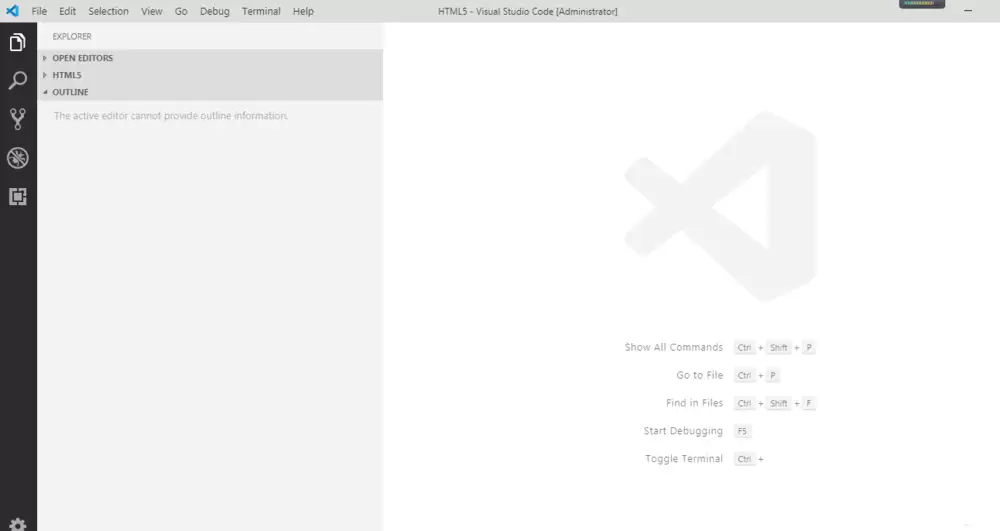Image resolution: width=1000 pixels, height=531 pixels.
Task: Open the Extensions view icon
Action: pyautogui.click(x=17, y=196)
